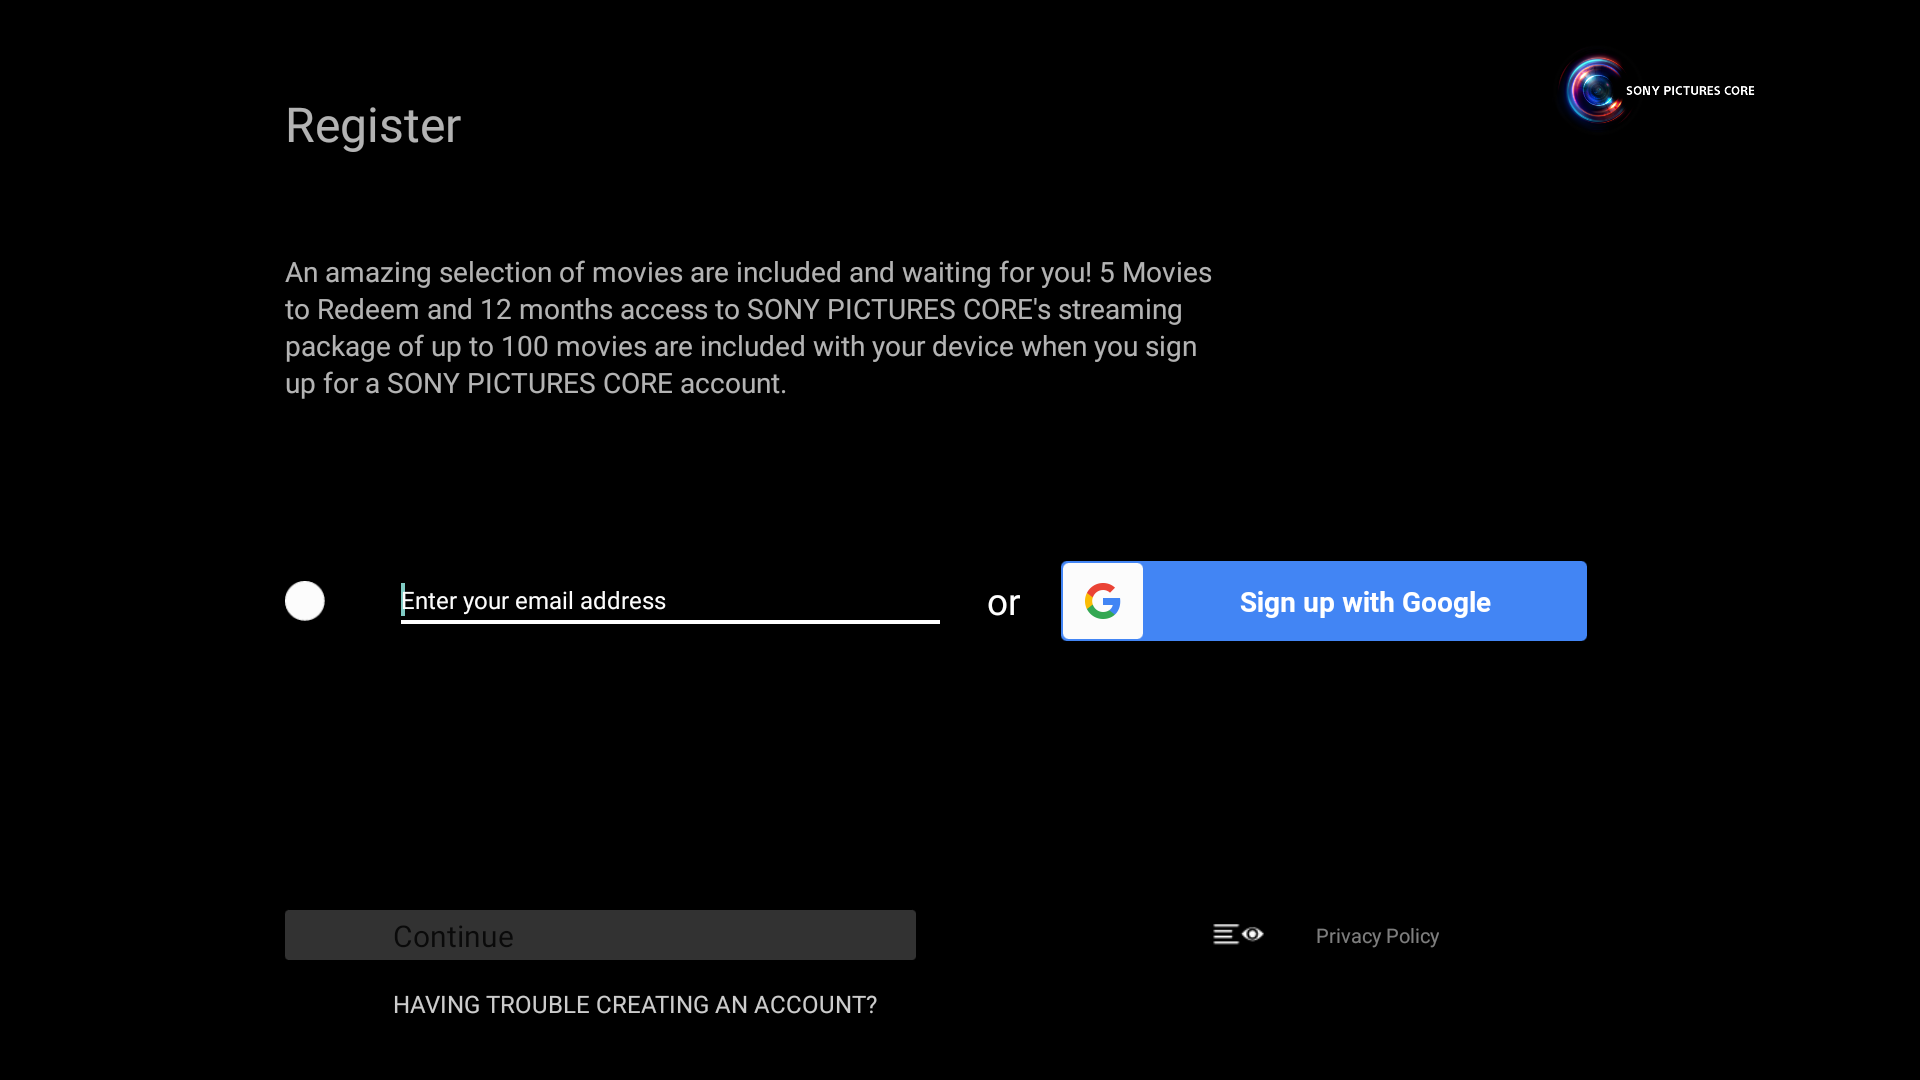Click the 'Sign up with Google' label text
This screenshot has width=1920, height=1080.
[1364, 602]
